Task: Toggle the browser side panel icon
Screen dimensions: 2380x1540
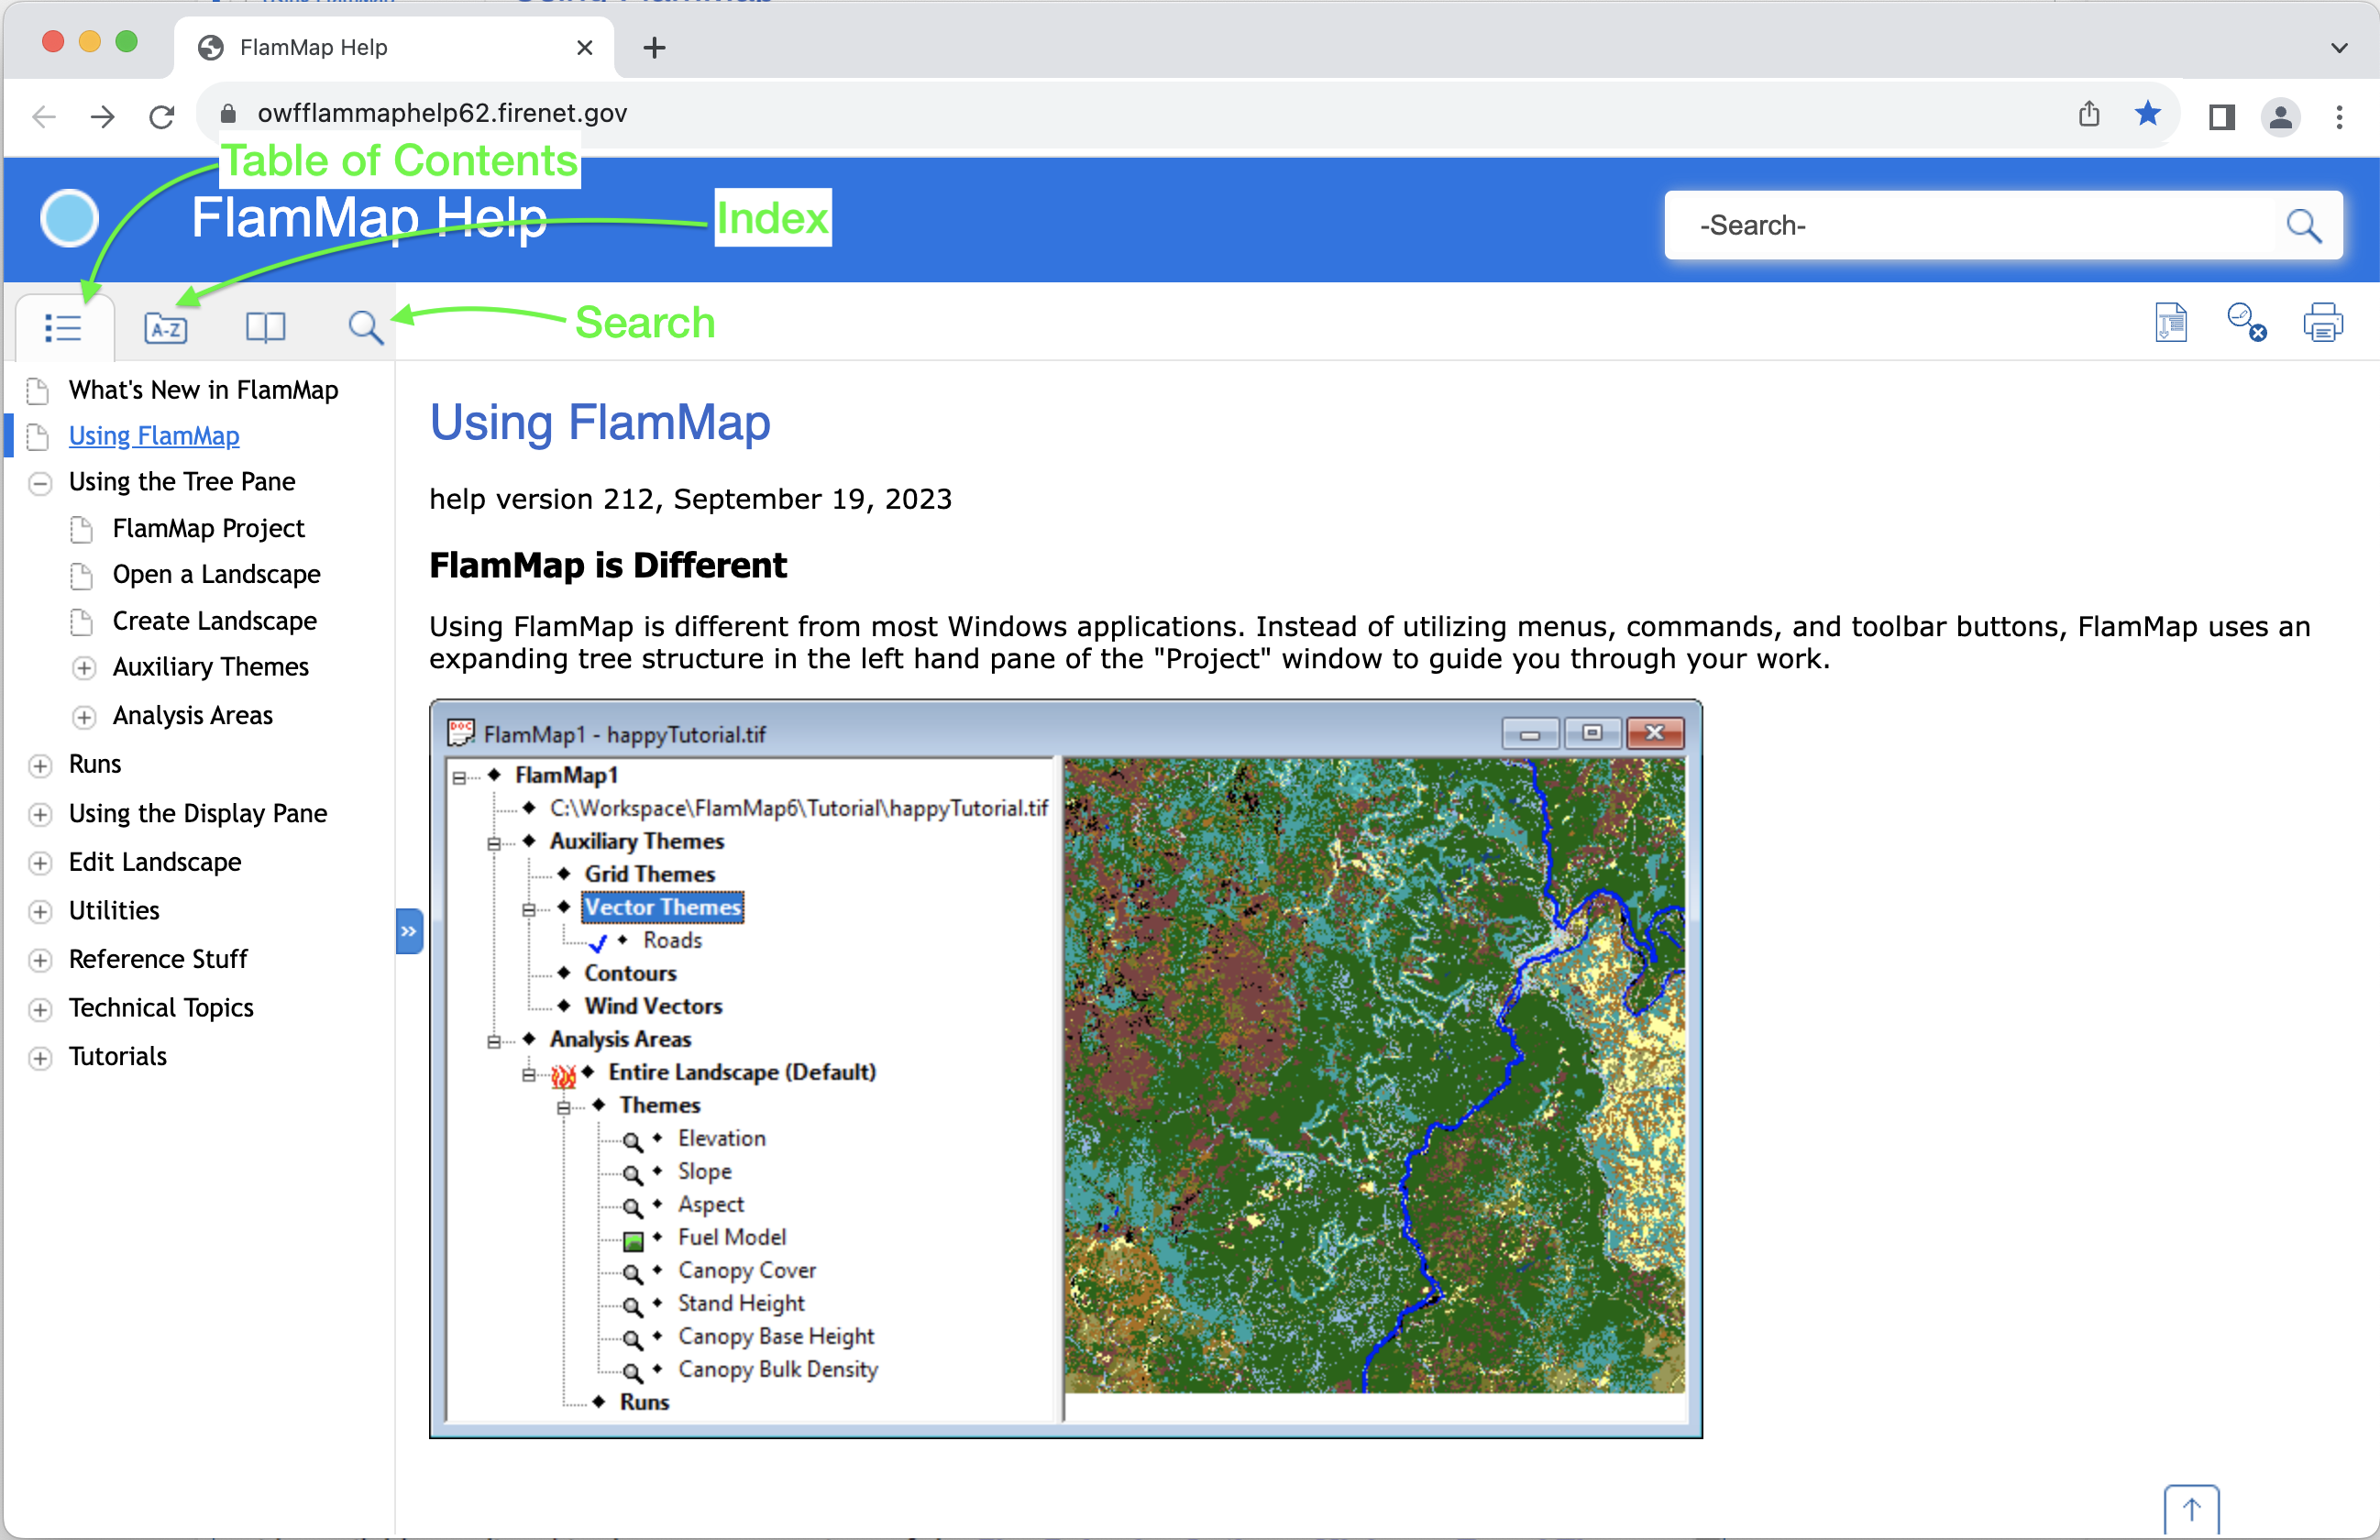Action: coord(2221,117)
